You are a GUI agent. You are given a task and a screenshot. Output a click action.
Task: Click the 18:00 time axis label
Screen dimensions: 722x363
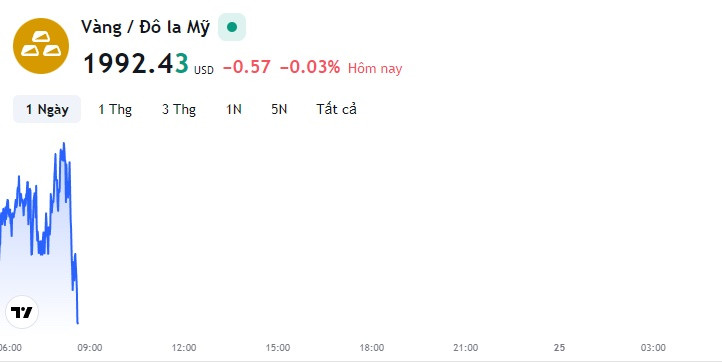pyautogui.click(x=372, y=348)
